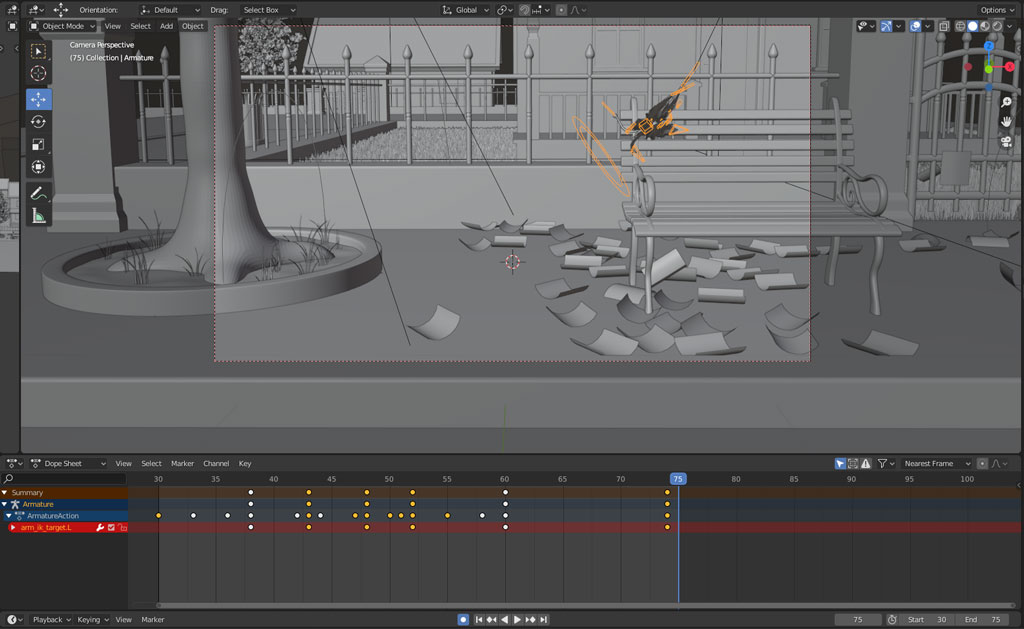Toggle viewport overlays display
This screenshot has width=1024, height=629.
[916, 26]
